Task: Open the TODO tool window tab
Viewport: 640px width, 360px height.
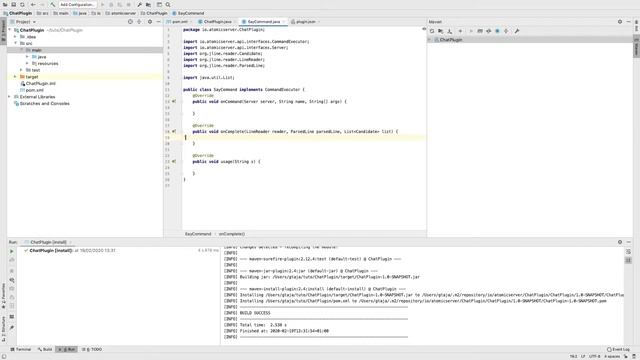Action: click(92, 349)
